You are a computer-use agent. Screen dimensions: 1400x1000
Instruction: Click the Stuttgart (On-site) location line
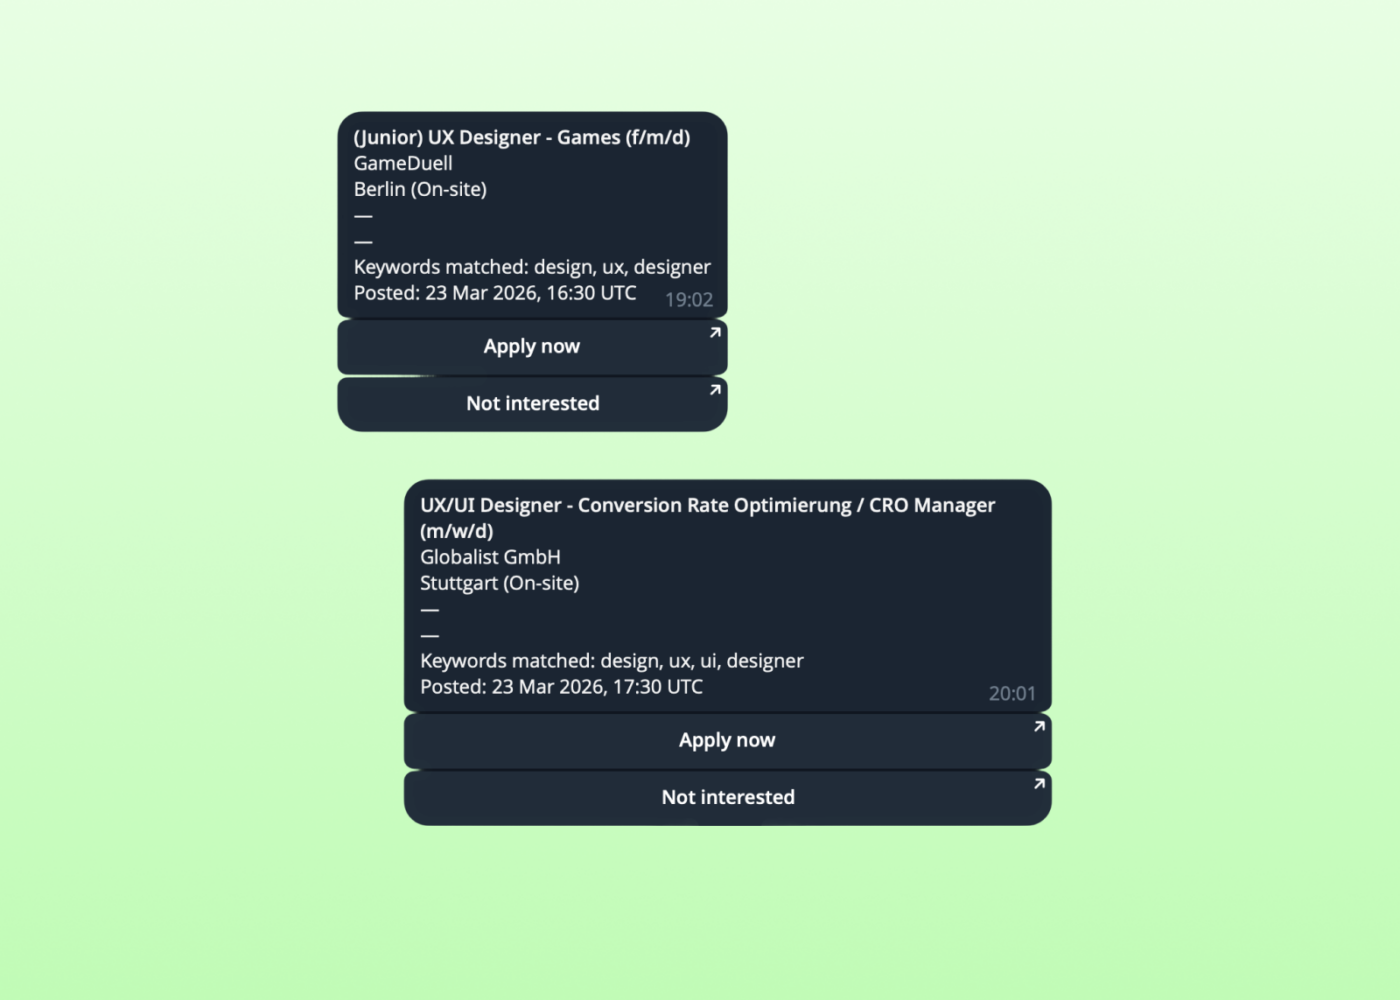(499, 584)
